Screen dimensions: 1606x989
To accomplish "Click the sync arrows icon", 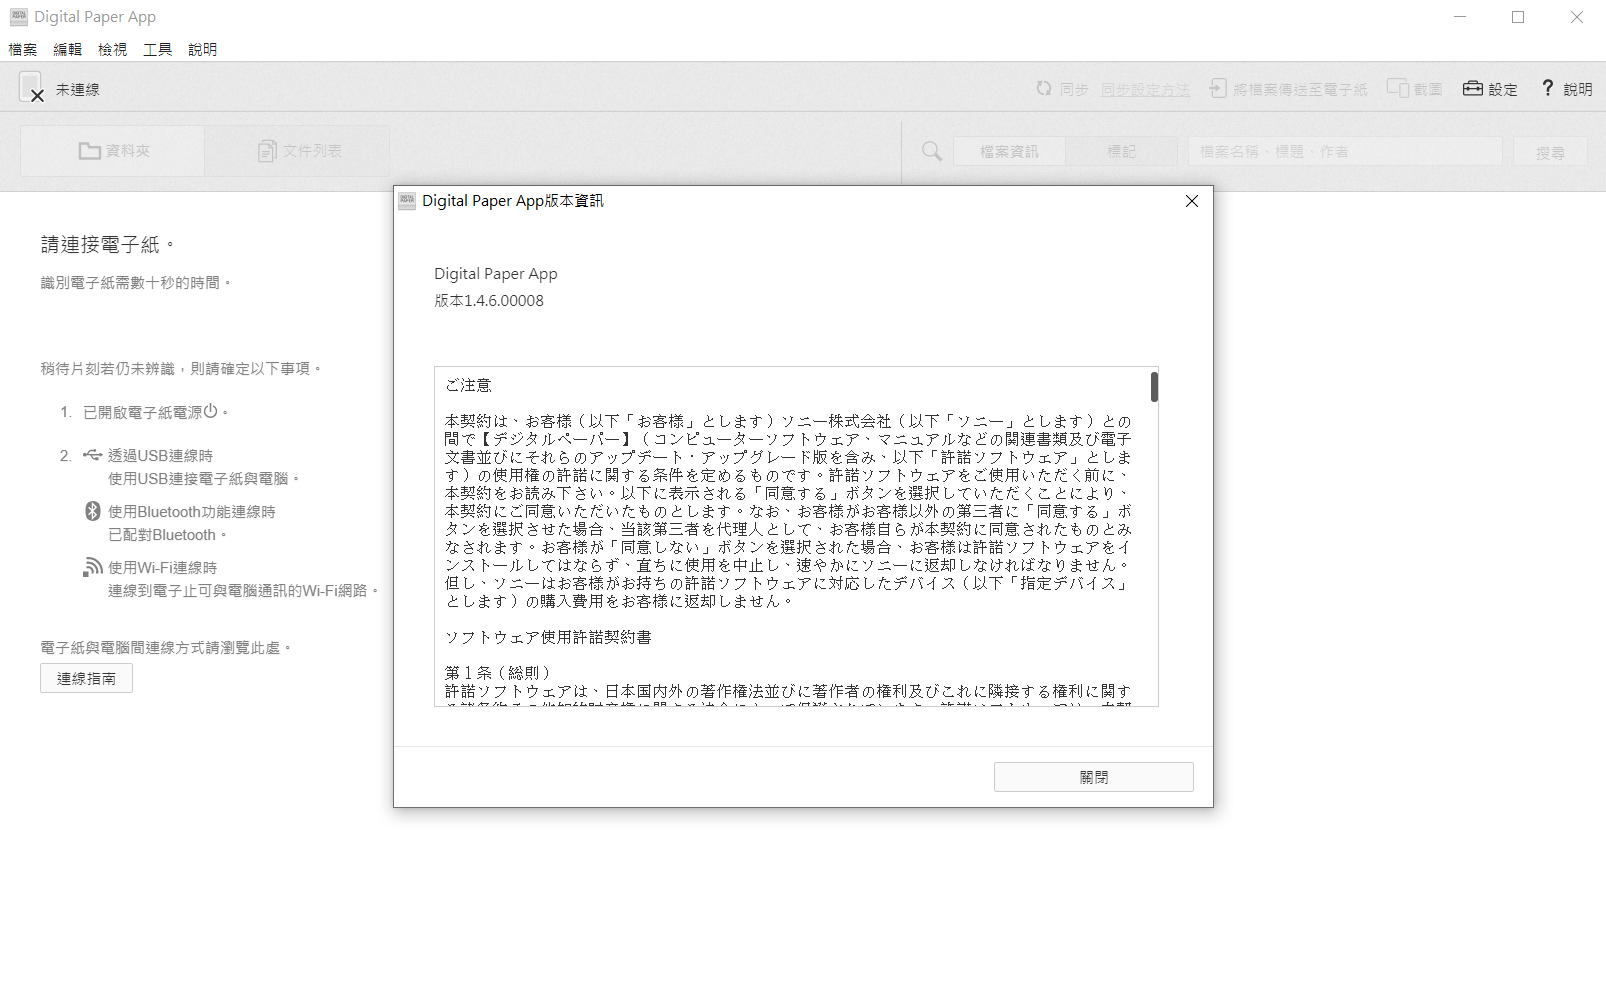I will click(x=1044, y=88).
